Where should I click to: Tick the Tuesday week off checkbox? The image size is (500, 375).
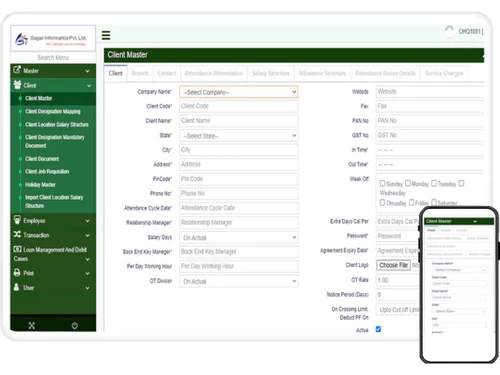[x=434, y=183]
